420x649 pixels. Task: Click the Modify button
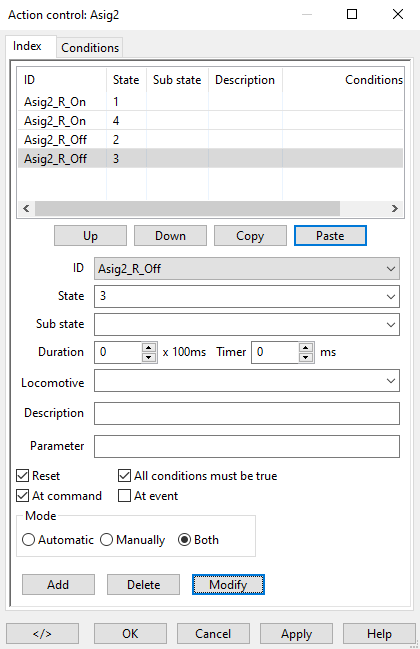228,584
